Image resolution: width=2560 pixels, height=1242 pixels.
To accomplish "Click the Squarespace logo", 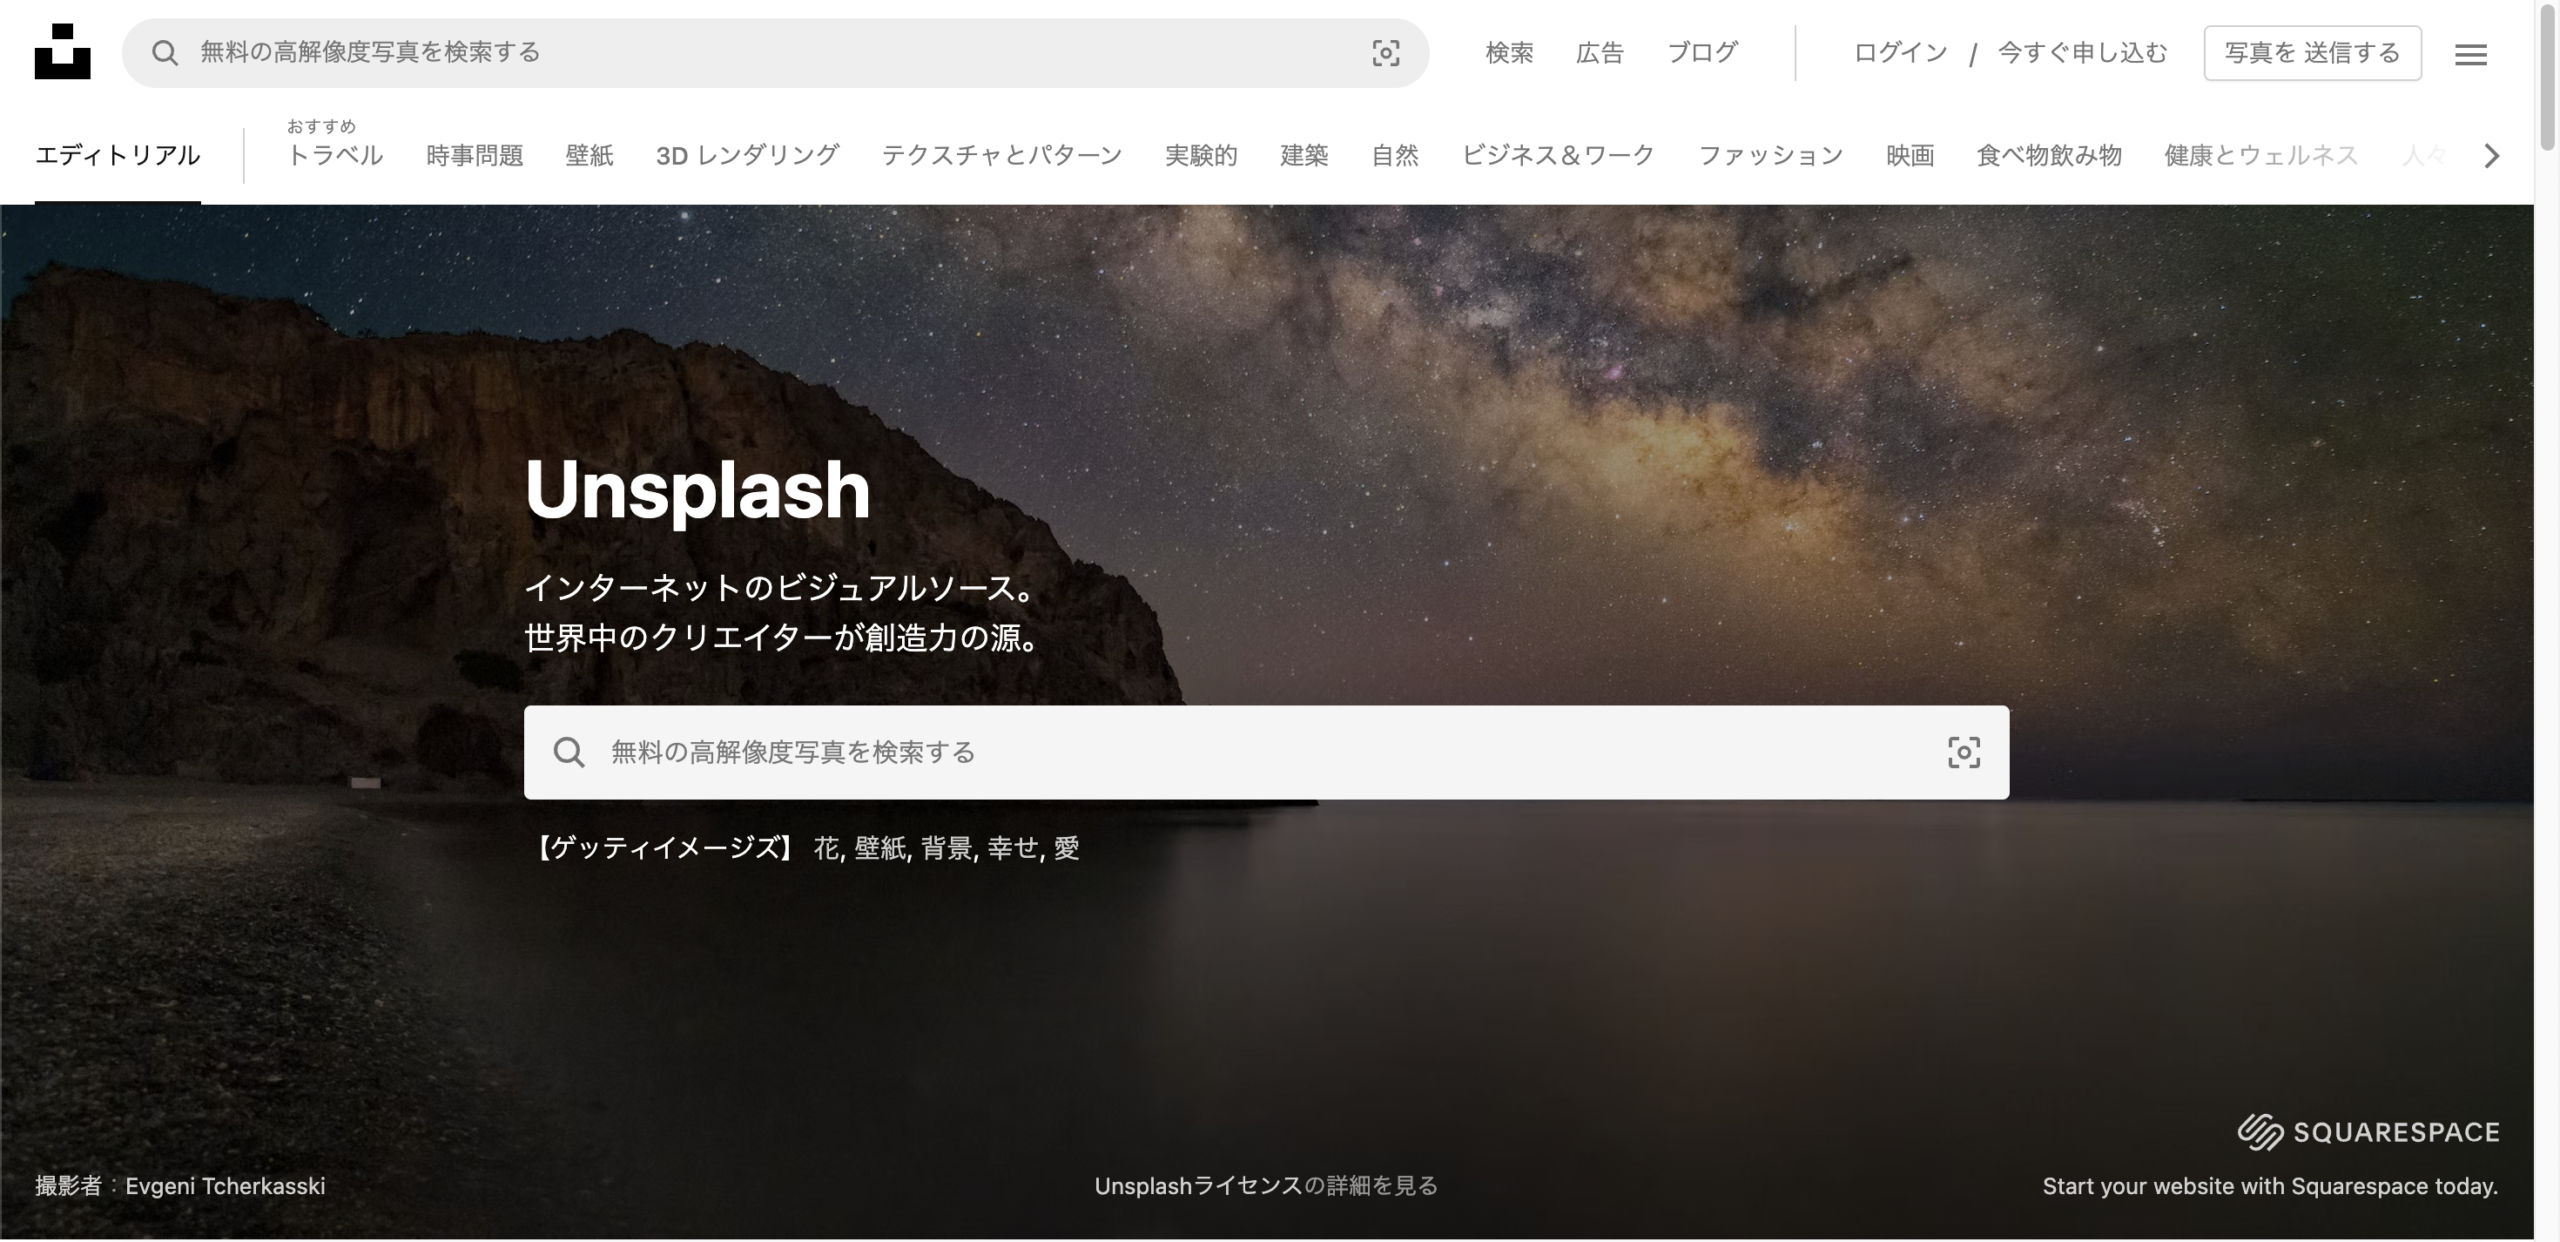I will [x=2368, y=1132].
